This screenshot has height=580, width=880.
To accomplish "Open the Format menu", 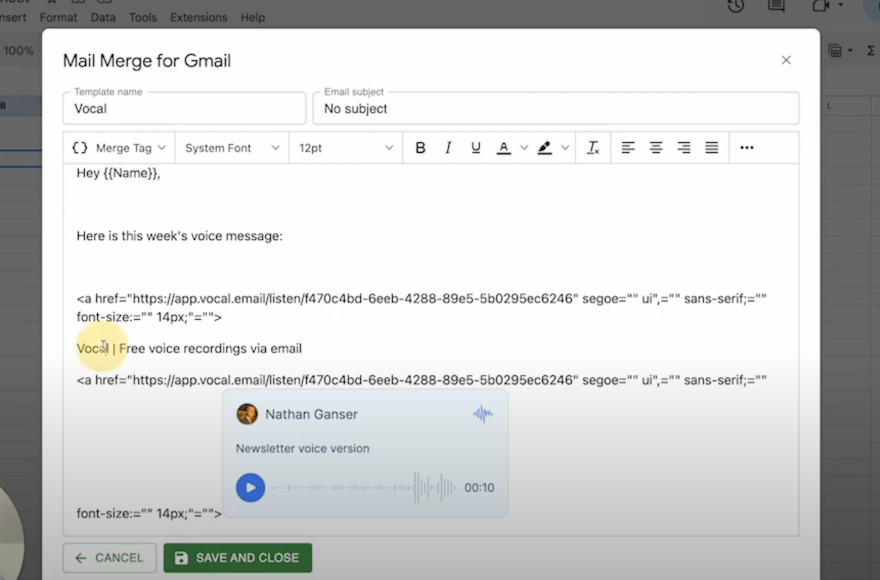I will click(58, 17).
